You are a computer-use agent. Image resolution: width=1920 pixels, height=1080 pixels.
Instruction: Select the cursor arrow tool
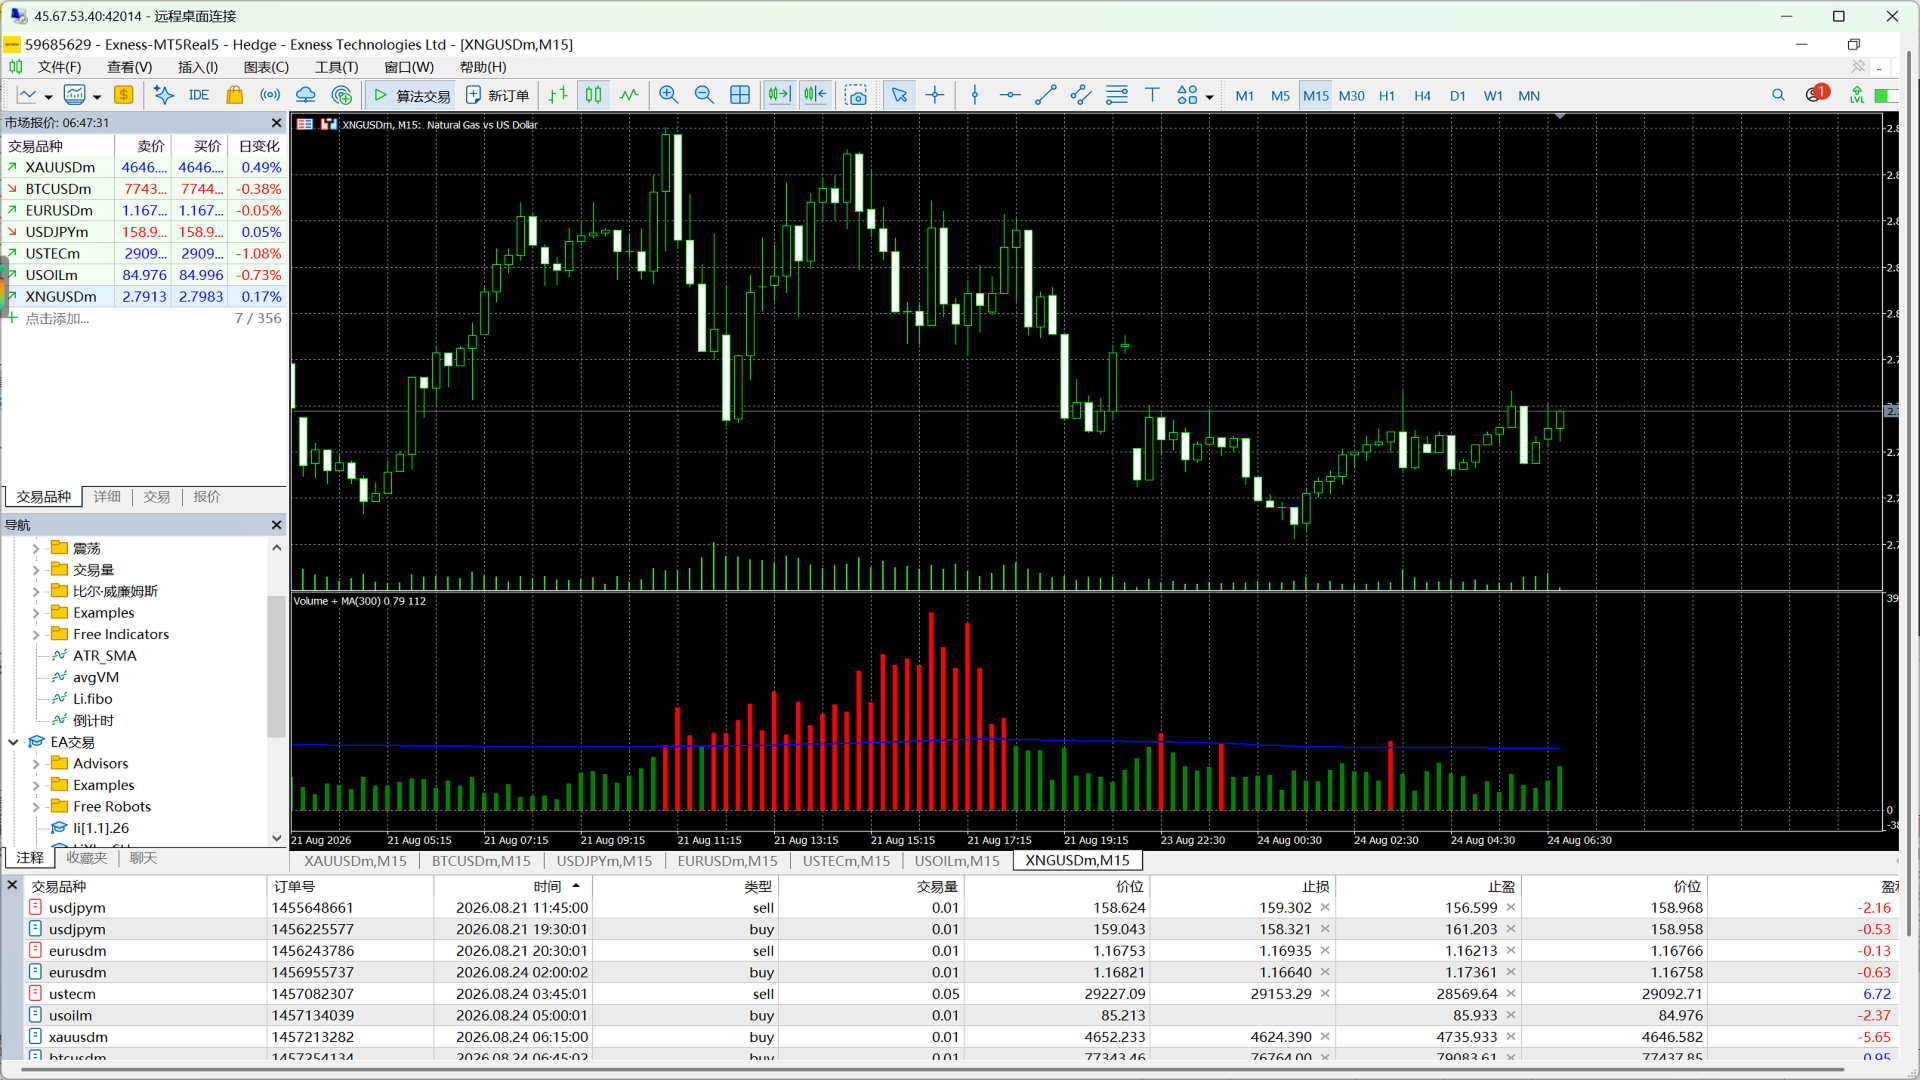(899, 96)
